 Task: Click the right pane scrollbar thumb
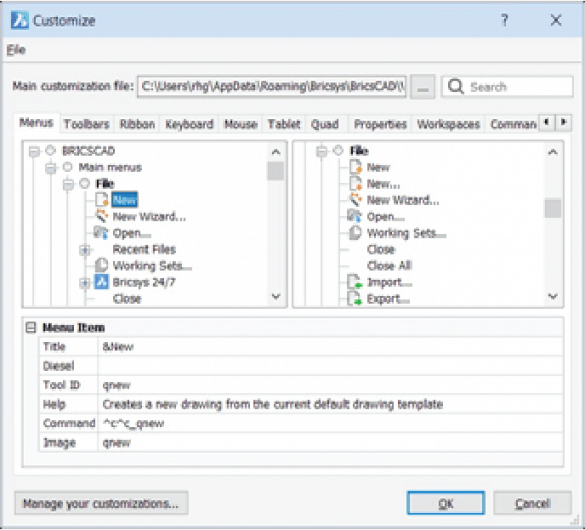click(553, 208)
